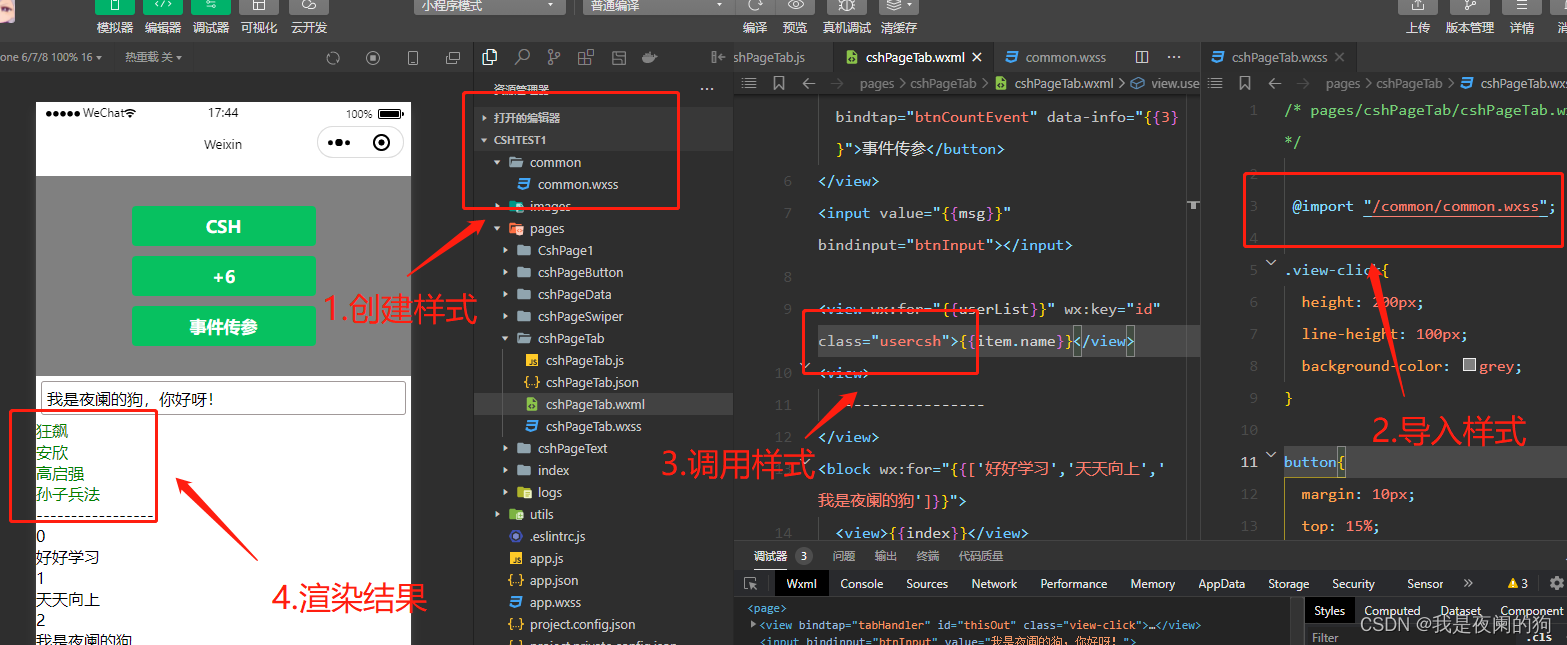Viewport: 1567px width, 645px height.
Task: Expand the cshPageSwiper folder
Action: tap(604, 316)
